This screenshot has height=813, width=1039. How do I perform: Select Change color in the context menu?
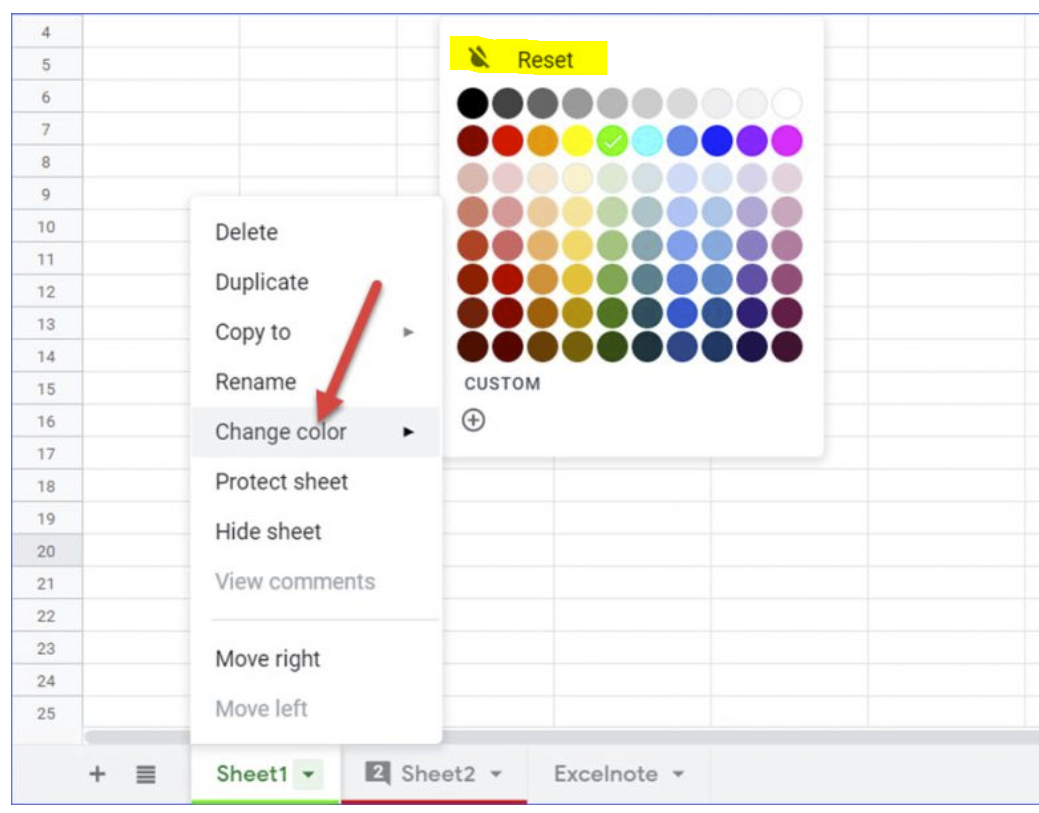[281, 432]
